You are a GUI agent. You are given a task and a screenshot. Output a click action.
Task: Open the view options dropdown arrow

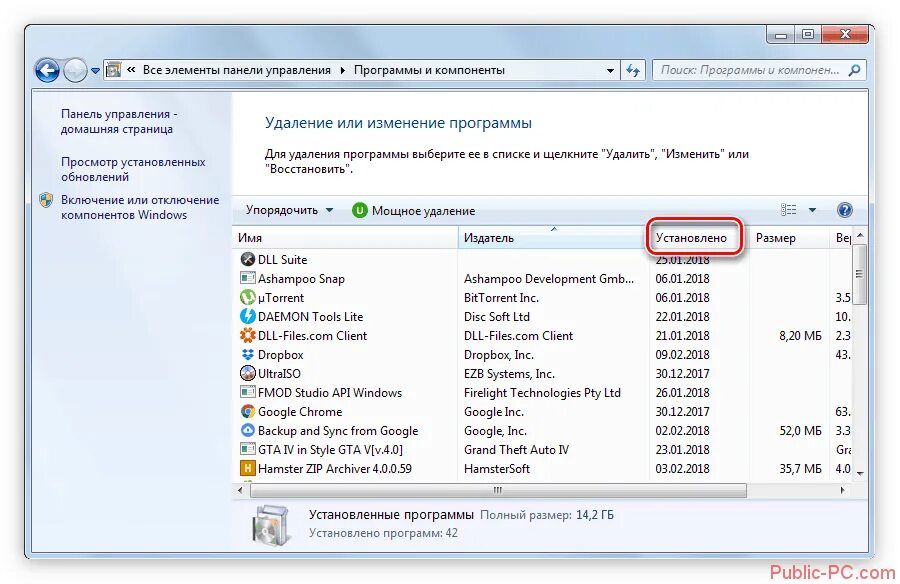pyautogui.click(x=812, y=210)
